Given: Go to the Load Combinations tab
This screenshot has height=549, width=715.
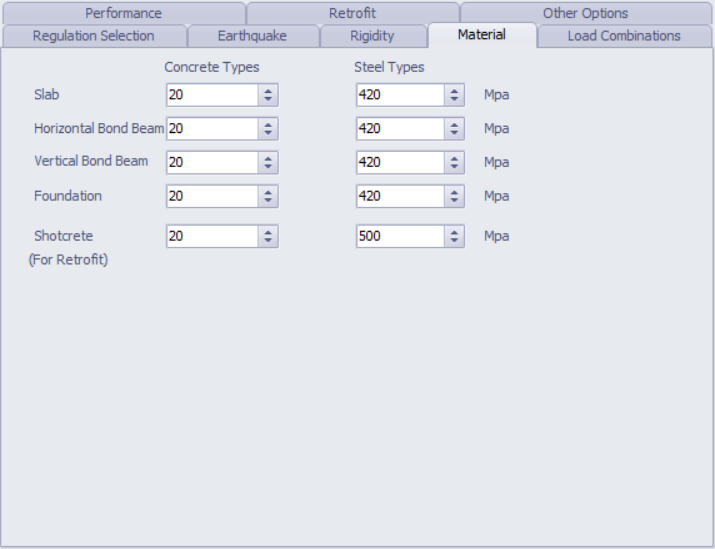Looking at the screenshot, I should pyautogui.click(x=624, y=36).
